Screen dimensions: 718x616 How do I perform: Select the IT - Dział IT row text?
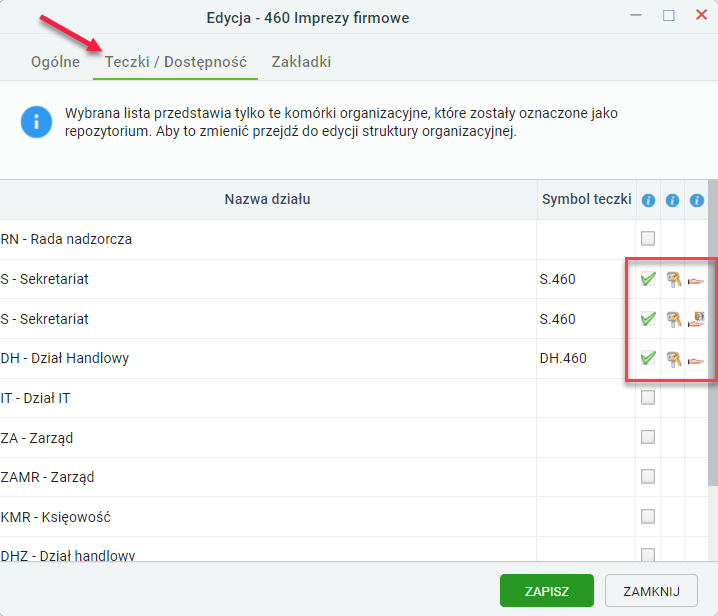[x=35, y=398]
